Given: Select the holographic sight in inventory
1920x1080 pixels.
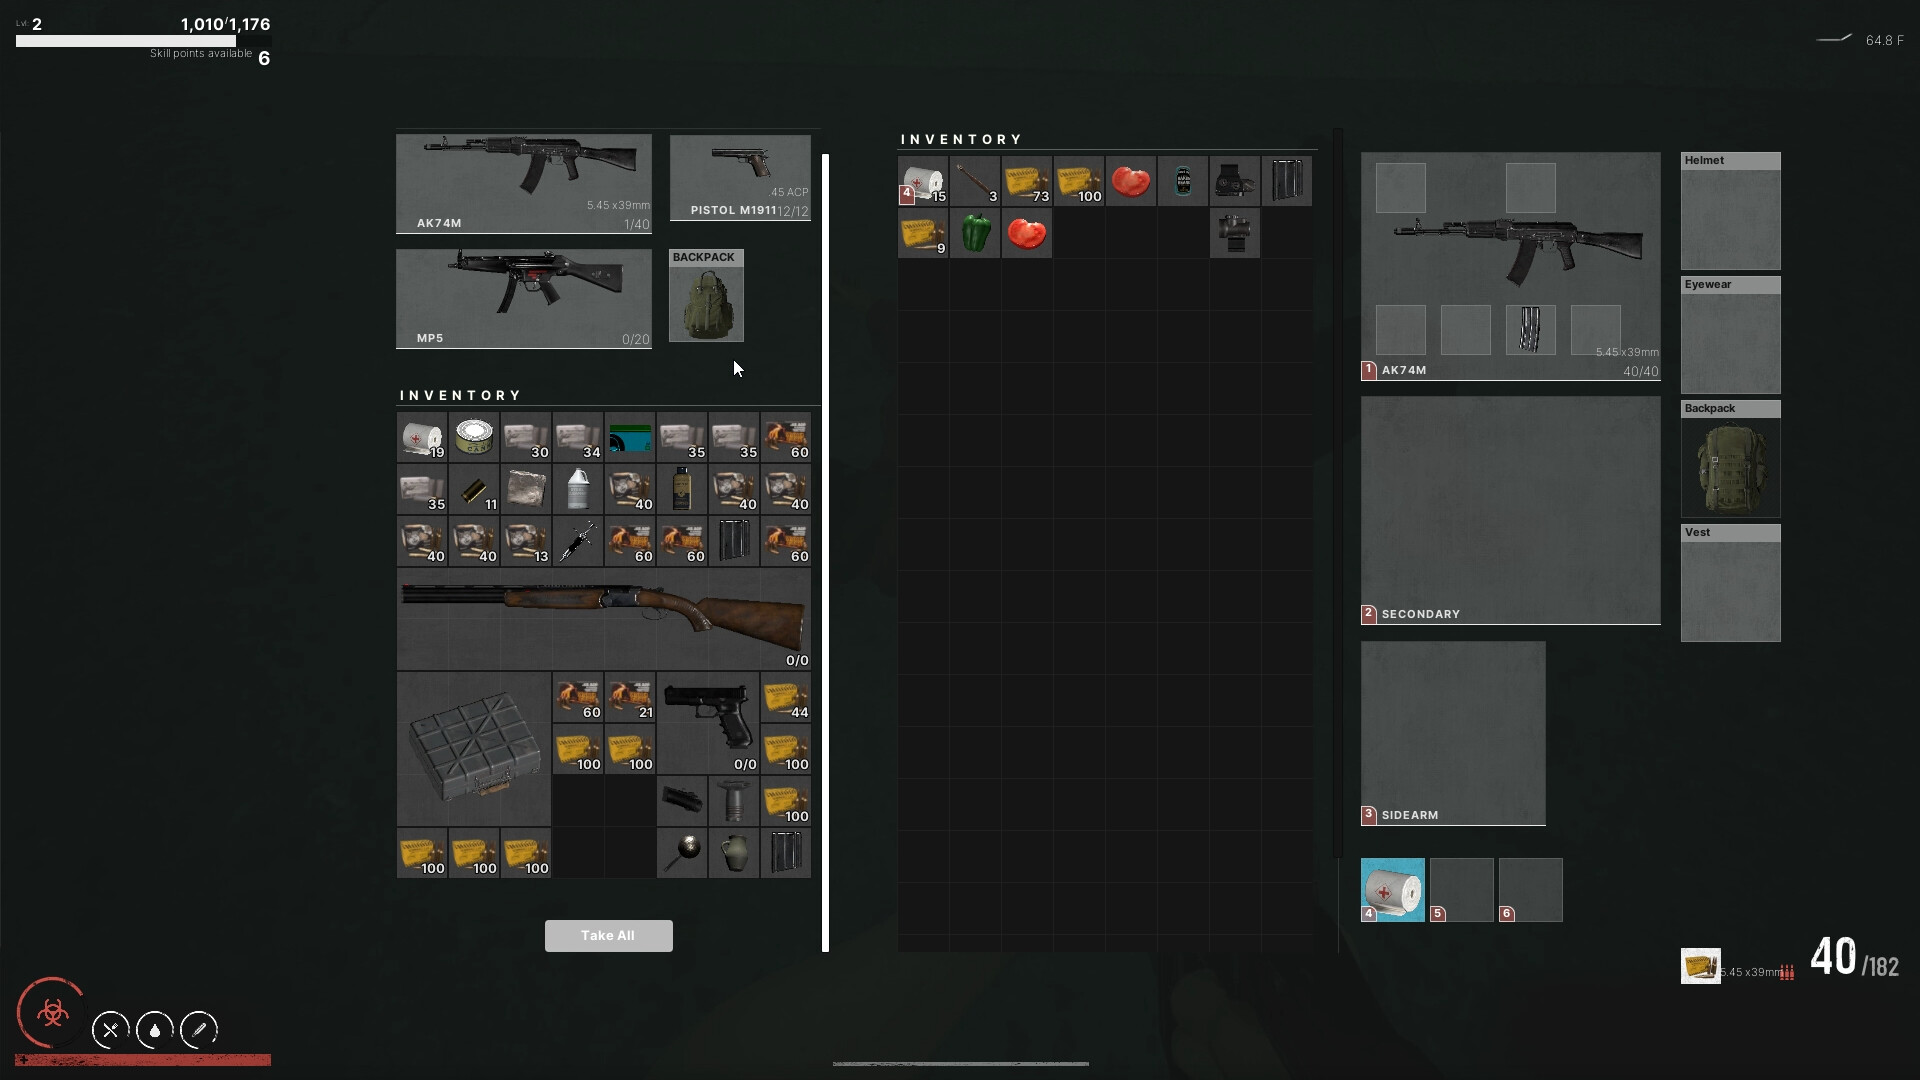Looking at the screenshot, I should coord(1235,181).
